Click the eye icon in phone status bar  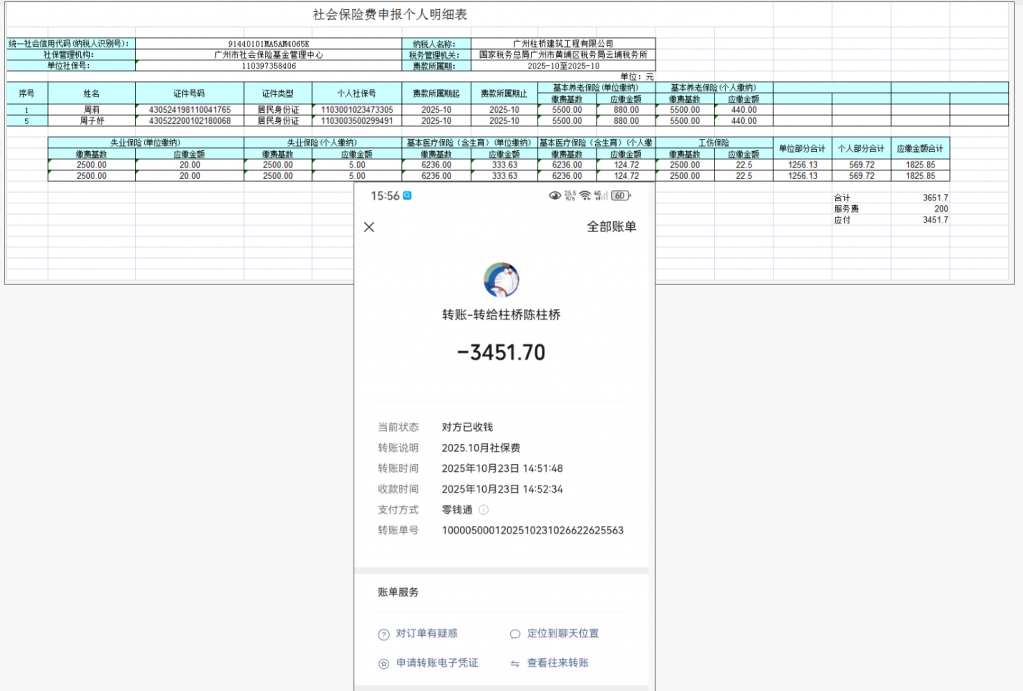pos(555,196)
